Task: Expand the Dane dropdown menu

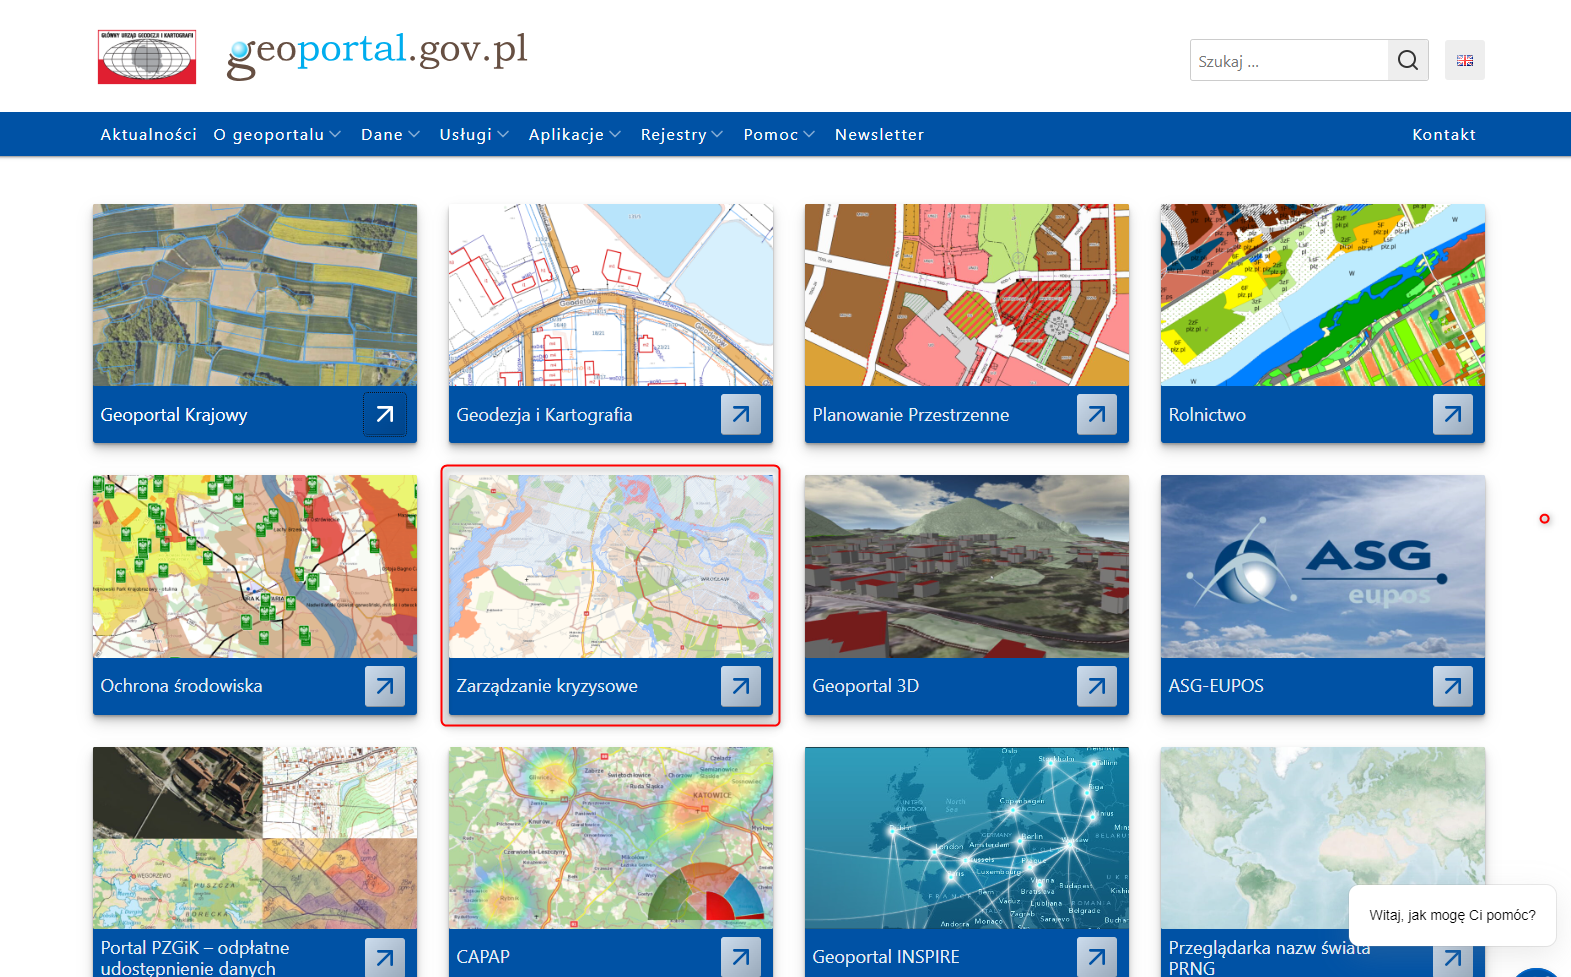Action: (x=390, y=134)
